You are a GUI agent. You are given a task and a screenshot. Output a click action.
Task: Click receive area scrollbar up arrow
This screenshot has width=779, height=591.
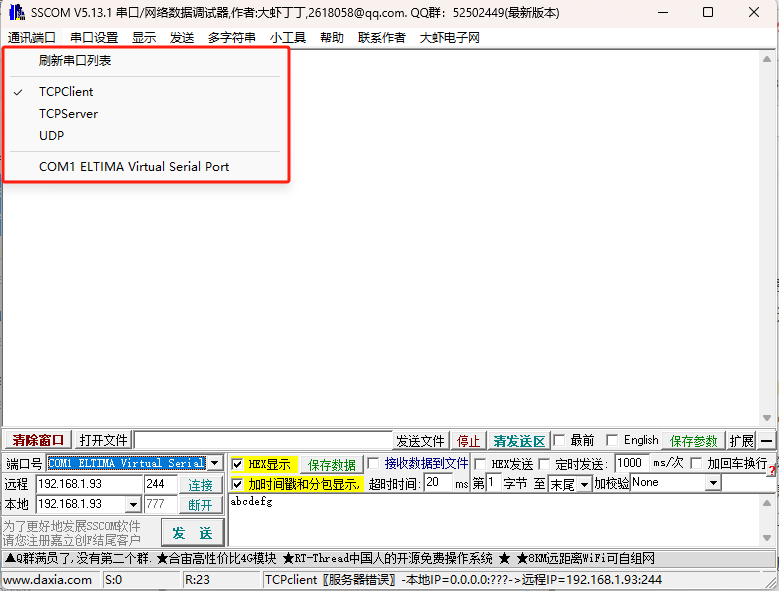(767, 59)
